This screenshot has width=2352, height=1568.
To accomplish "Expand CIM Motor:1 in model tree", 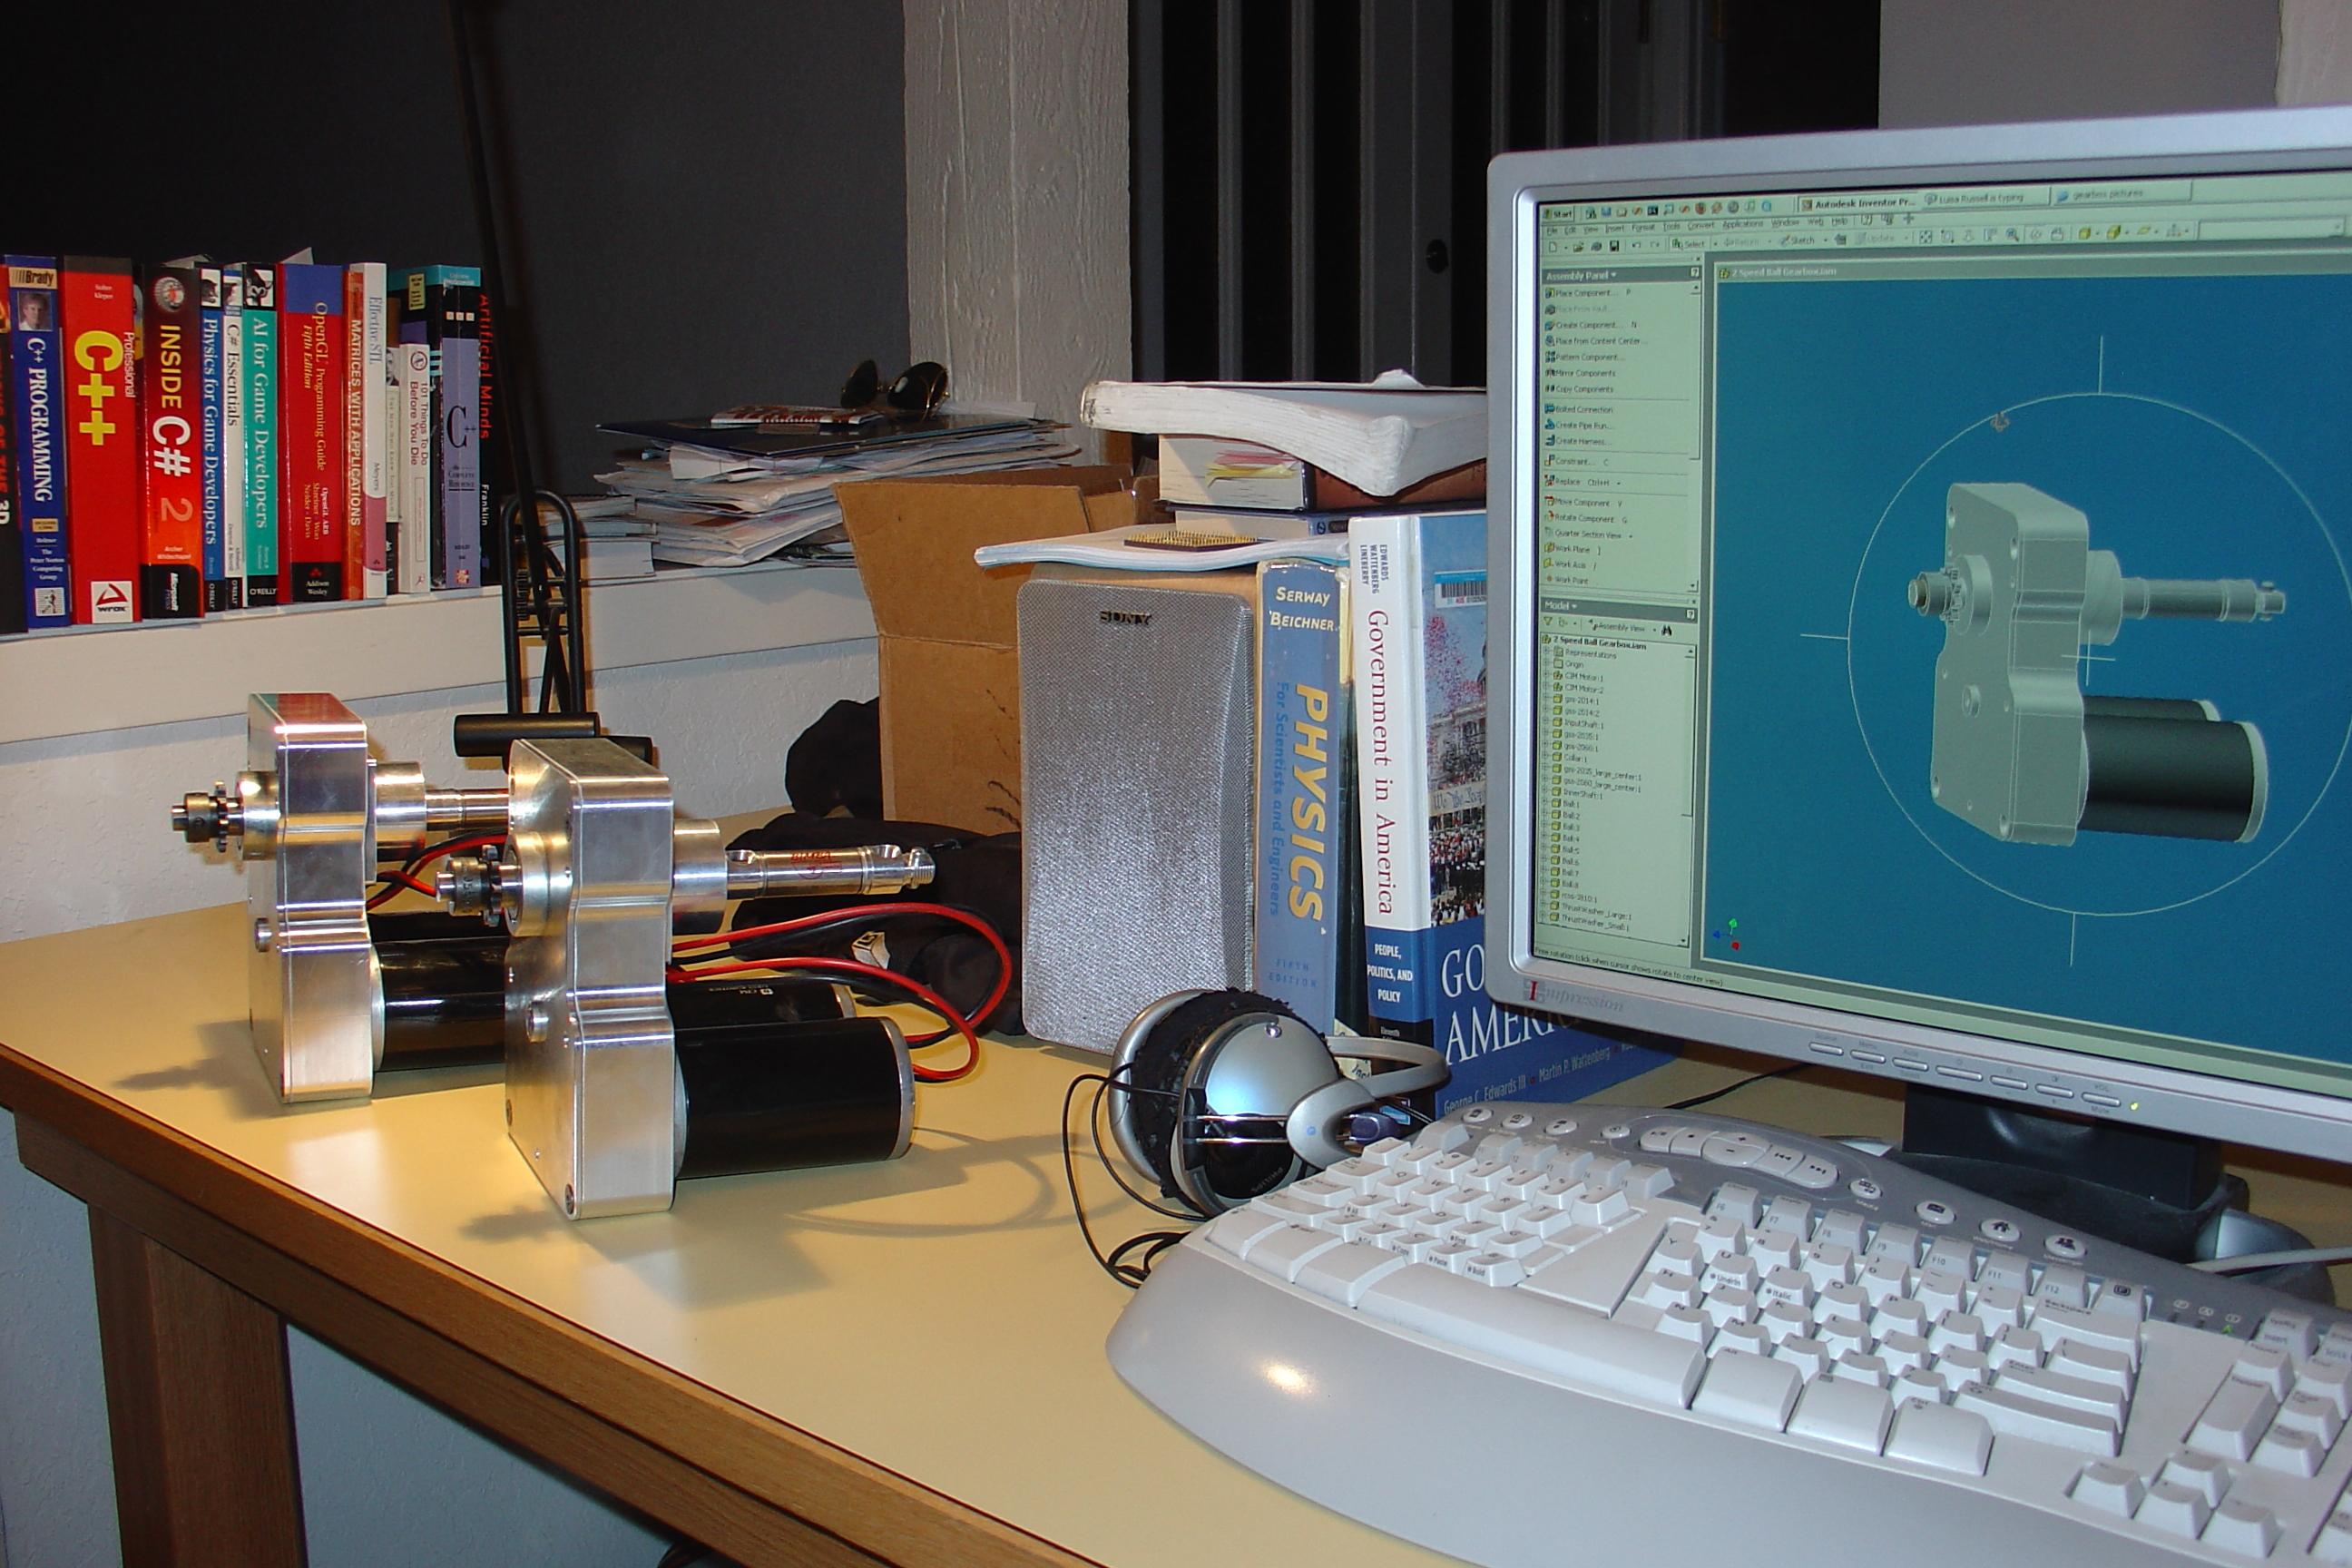I will (1546, 675).
